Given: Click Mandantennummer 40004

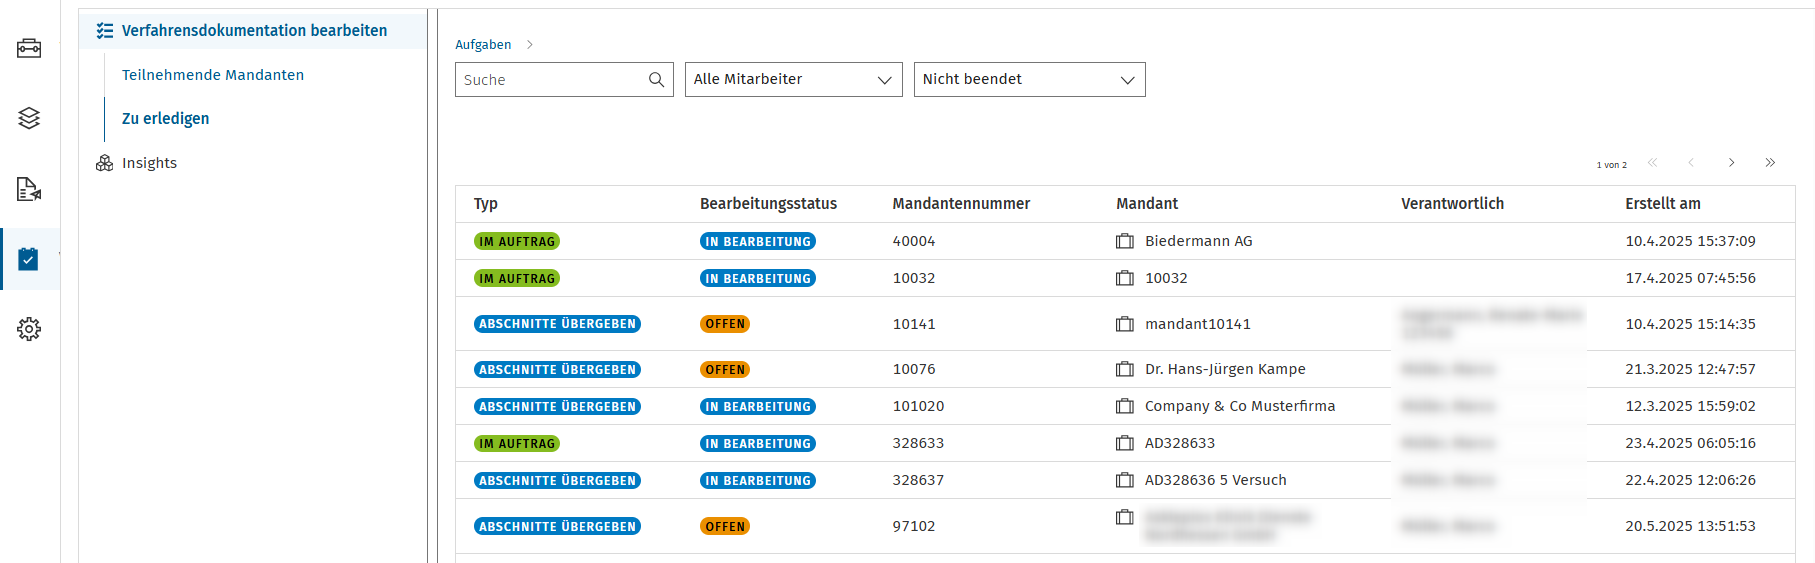Looking at the screenshot, I should pos(914,241).
